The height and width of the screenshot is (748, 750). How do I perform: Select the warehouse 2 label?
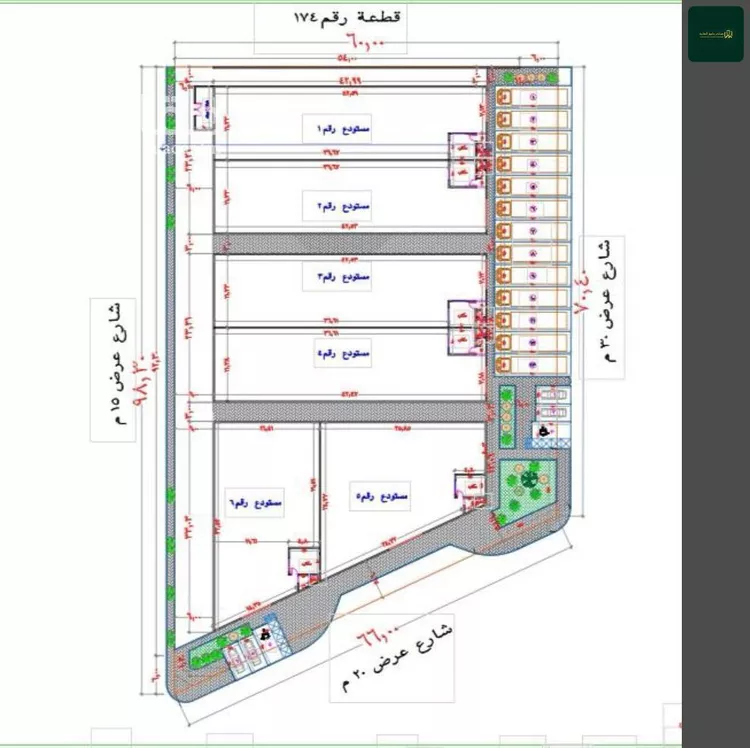coord(338,206)
